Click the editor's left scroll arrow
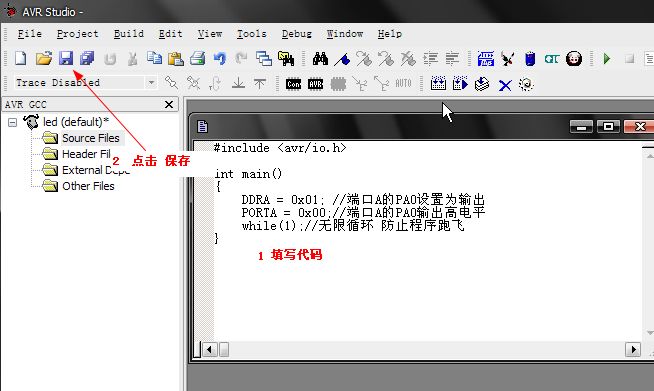The image size is (654, 391). 209,349
